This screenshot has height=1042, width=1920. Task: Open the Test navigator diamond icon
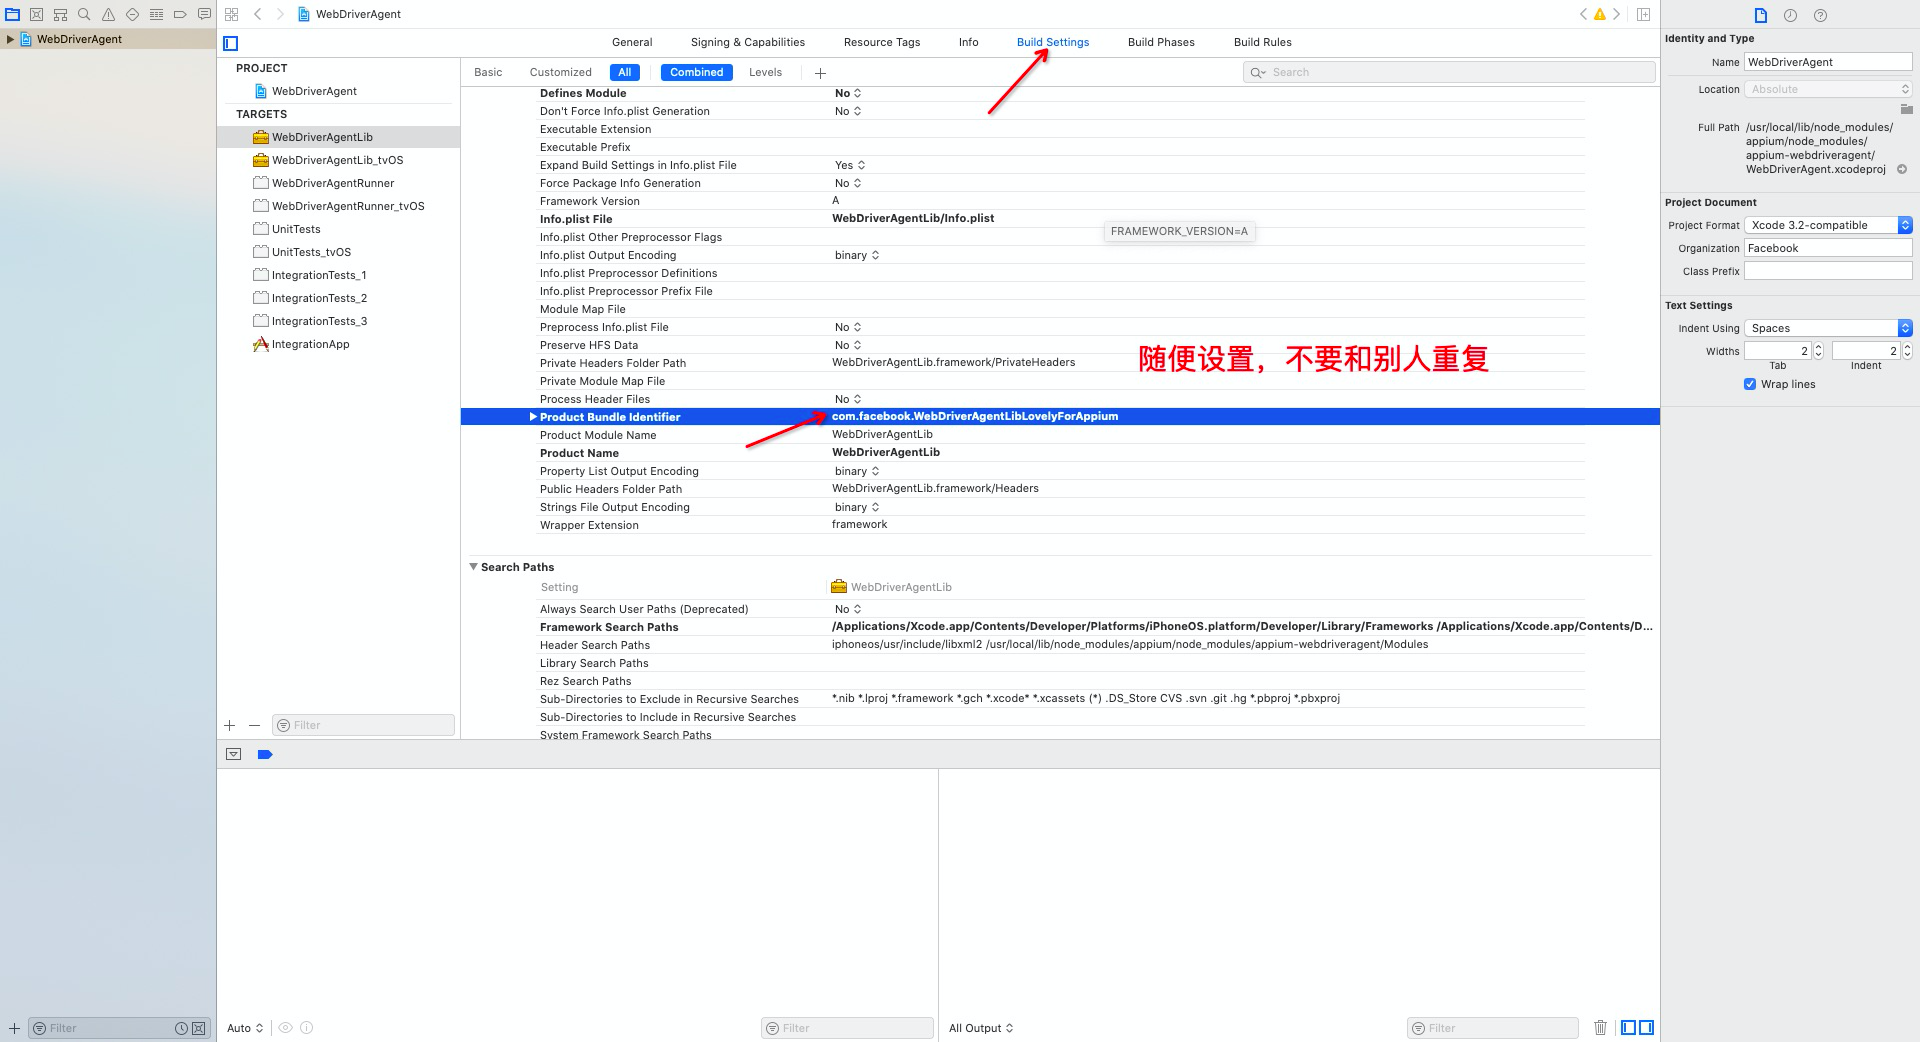click(x=132, y=14)
